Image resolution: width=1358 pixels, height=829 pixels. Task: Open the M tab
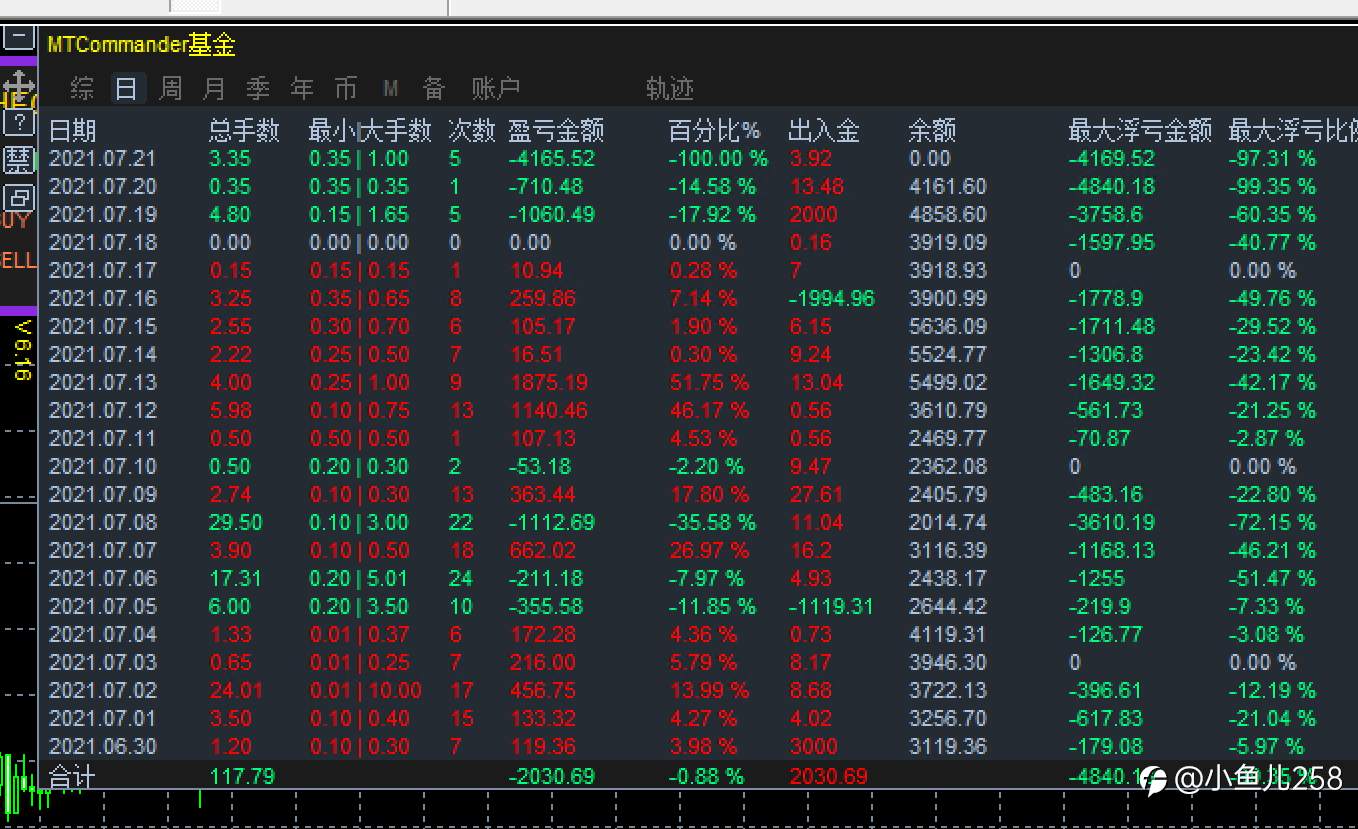click(x=390, y=89)
